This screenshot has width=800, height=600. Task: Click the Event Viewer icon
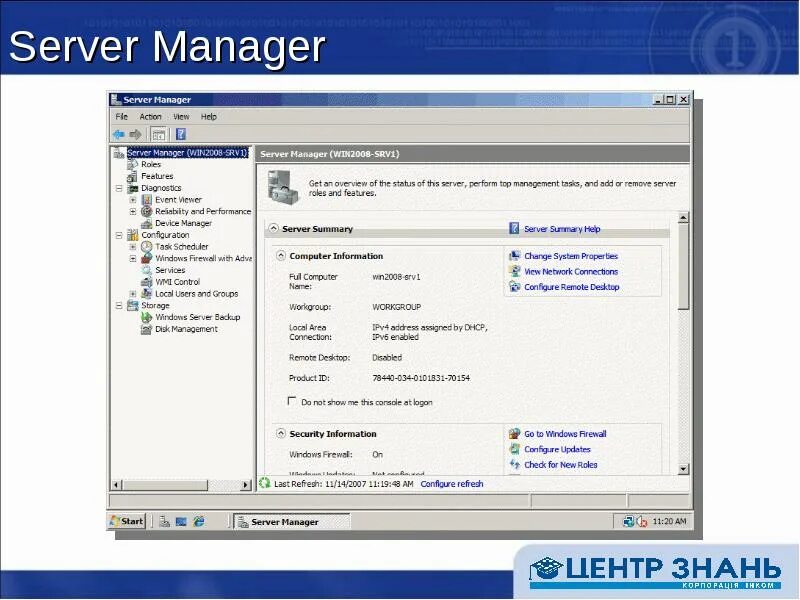[146, 200]
